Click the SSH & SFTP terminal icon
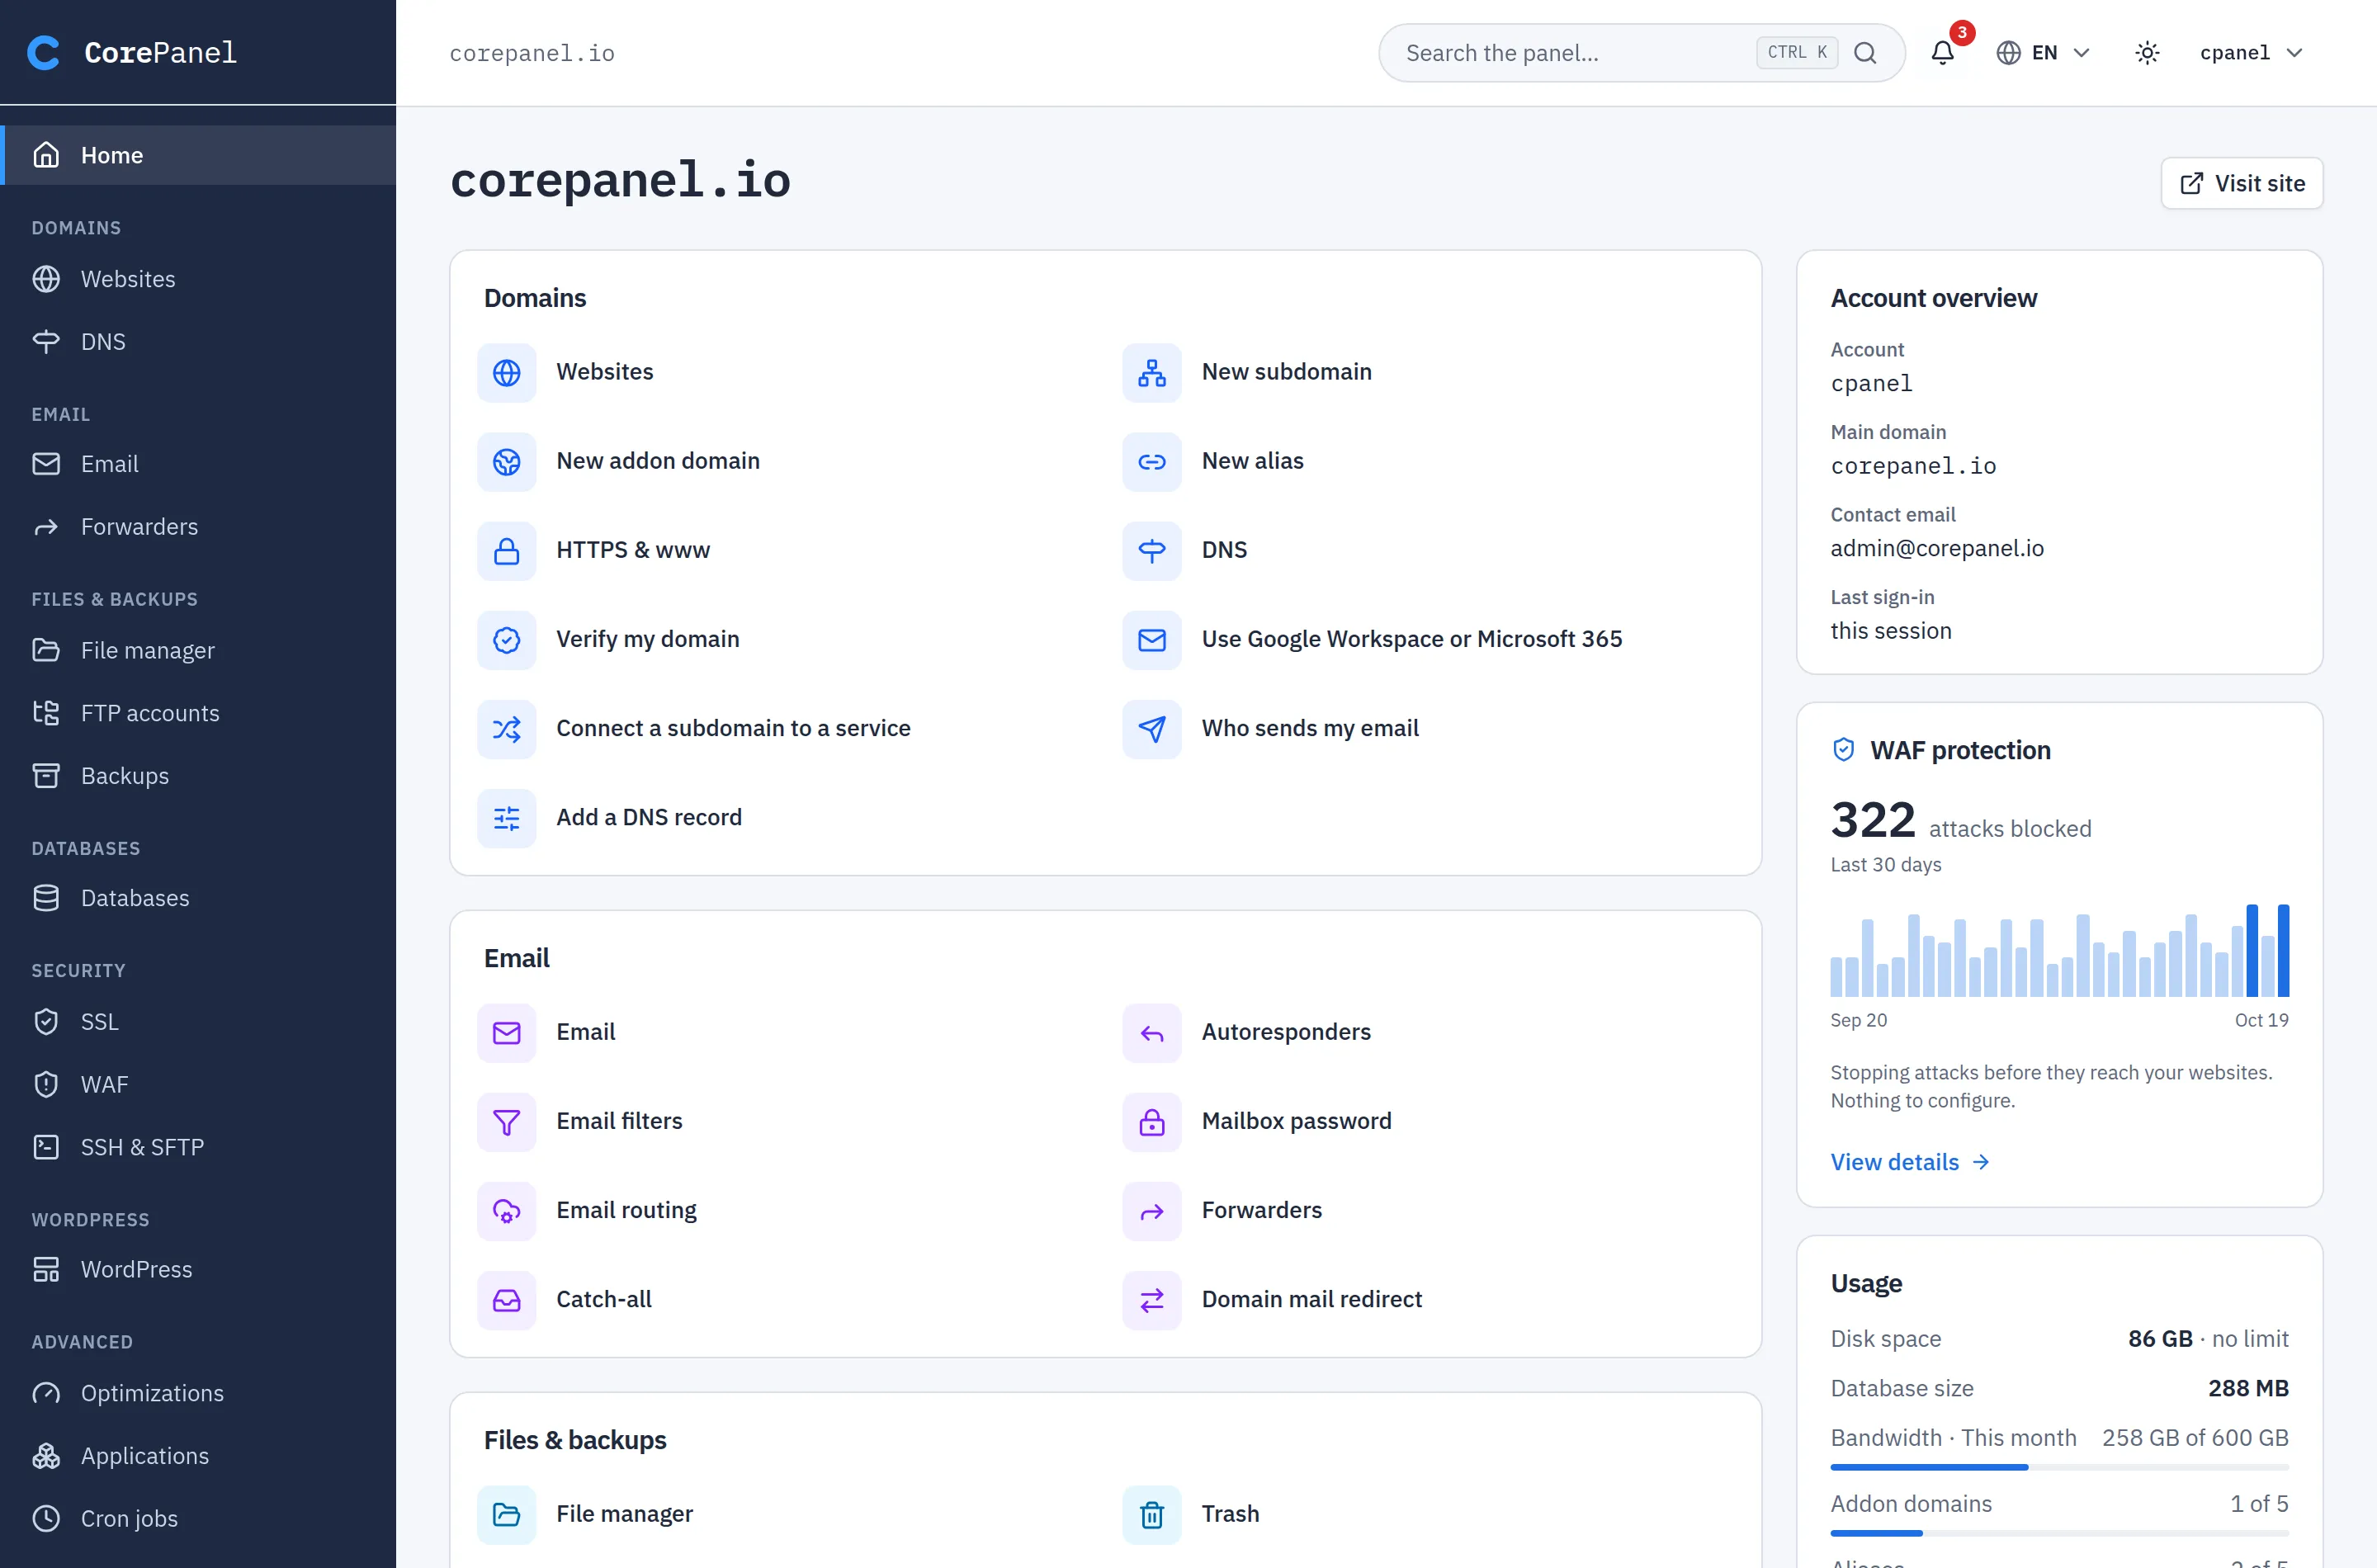 46,1147
